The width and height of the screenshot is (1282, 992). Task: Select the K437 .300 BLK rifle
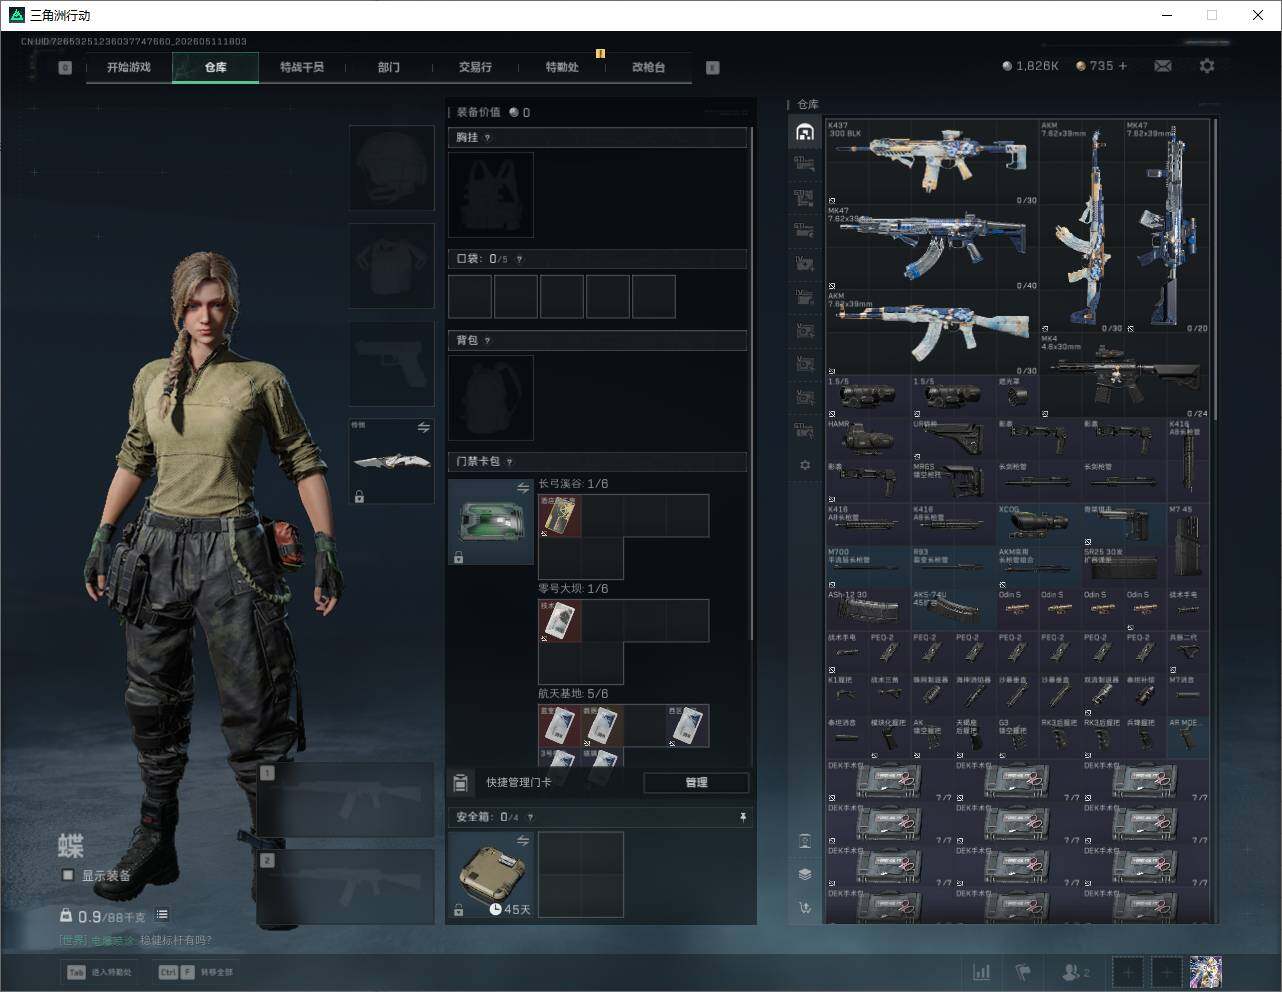pyautogui.click(x=932, y=163)
